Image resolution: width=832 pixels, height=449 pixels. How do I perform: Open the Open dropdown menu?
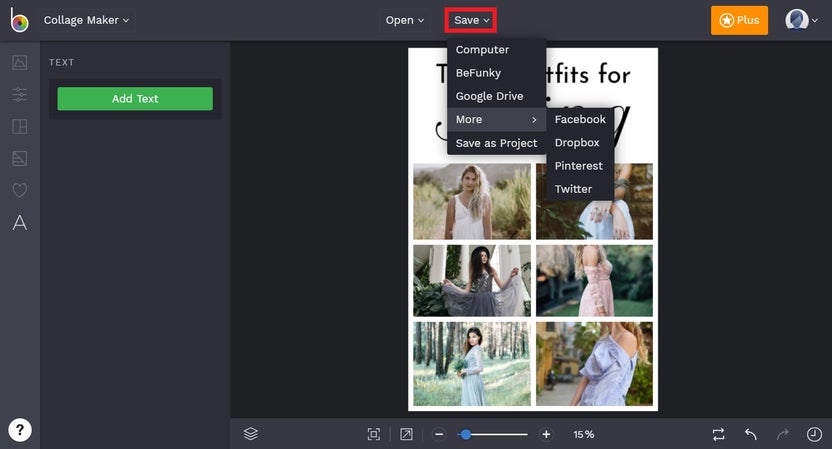404,20
